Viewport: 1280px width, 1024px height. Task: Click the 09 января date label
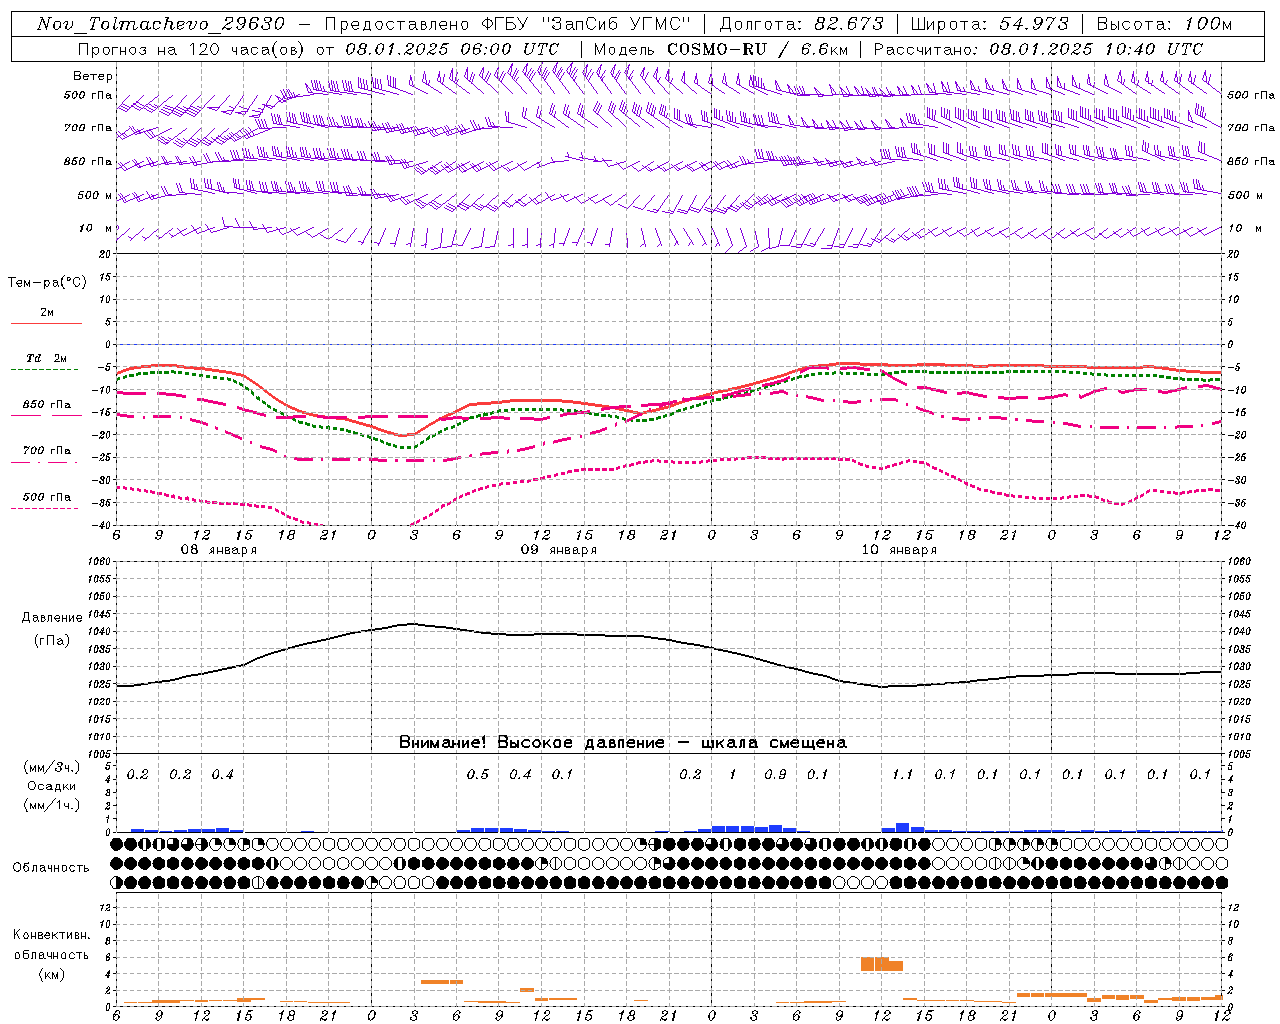click(x=558, y=550)
